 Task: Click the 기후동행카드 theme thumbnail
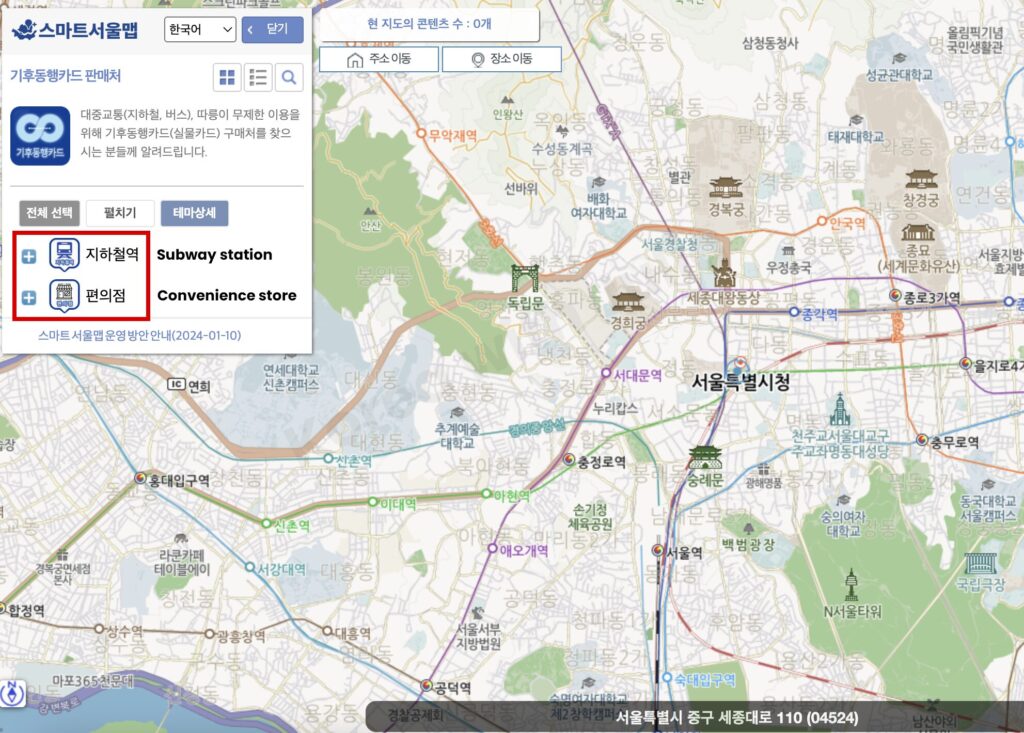coord(40,135)
